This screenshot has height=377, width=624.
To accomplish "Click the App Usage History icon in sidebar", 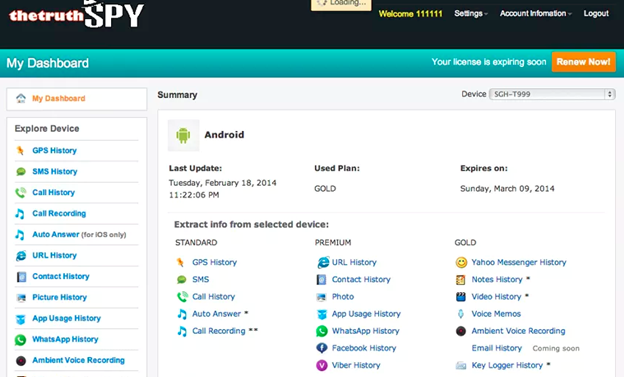I will pyautogui.click(x=21, y=319).
